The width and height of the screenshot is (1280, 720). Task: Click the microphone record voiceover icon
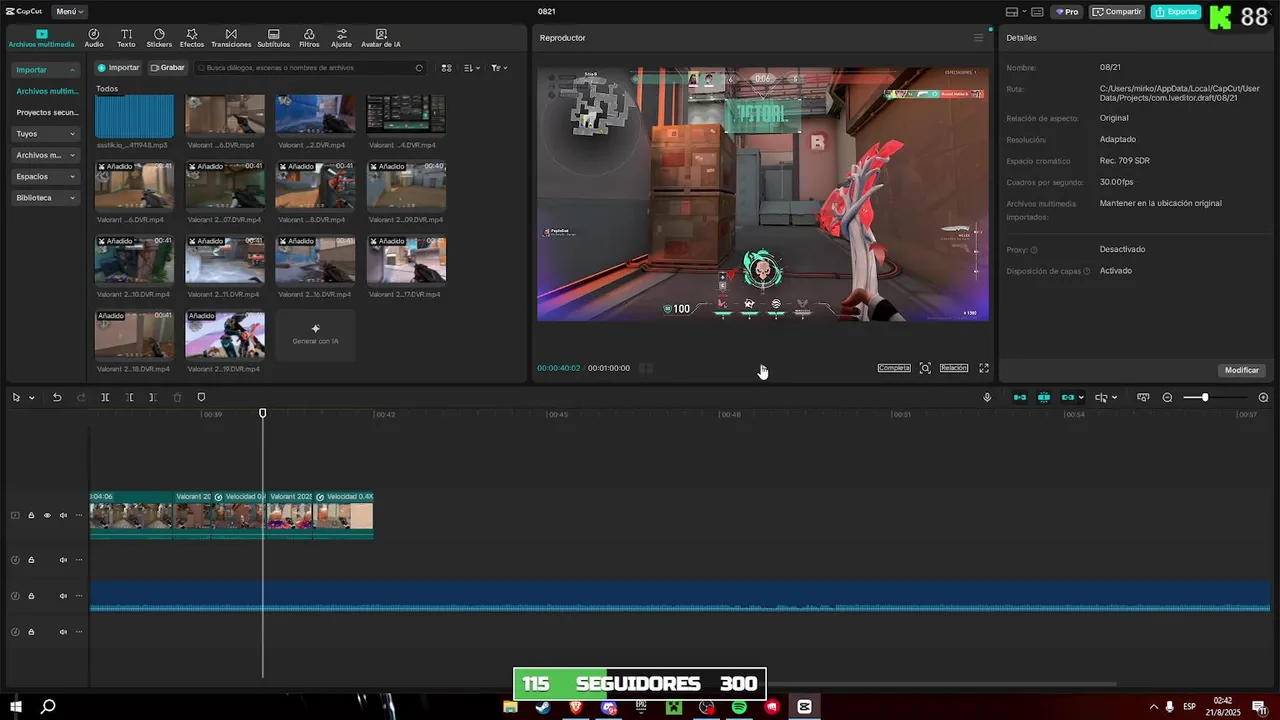click(x=987, y=398)
